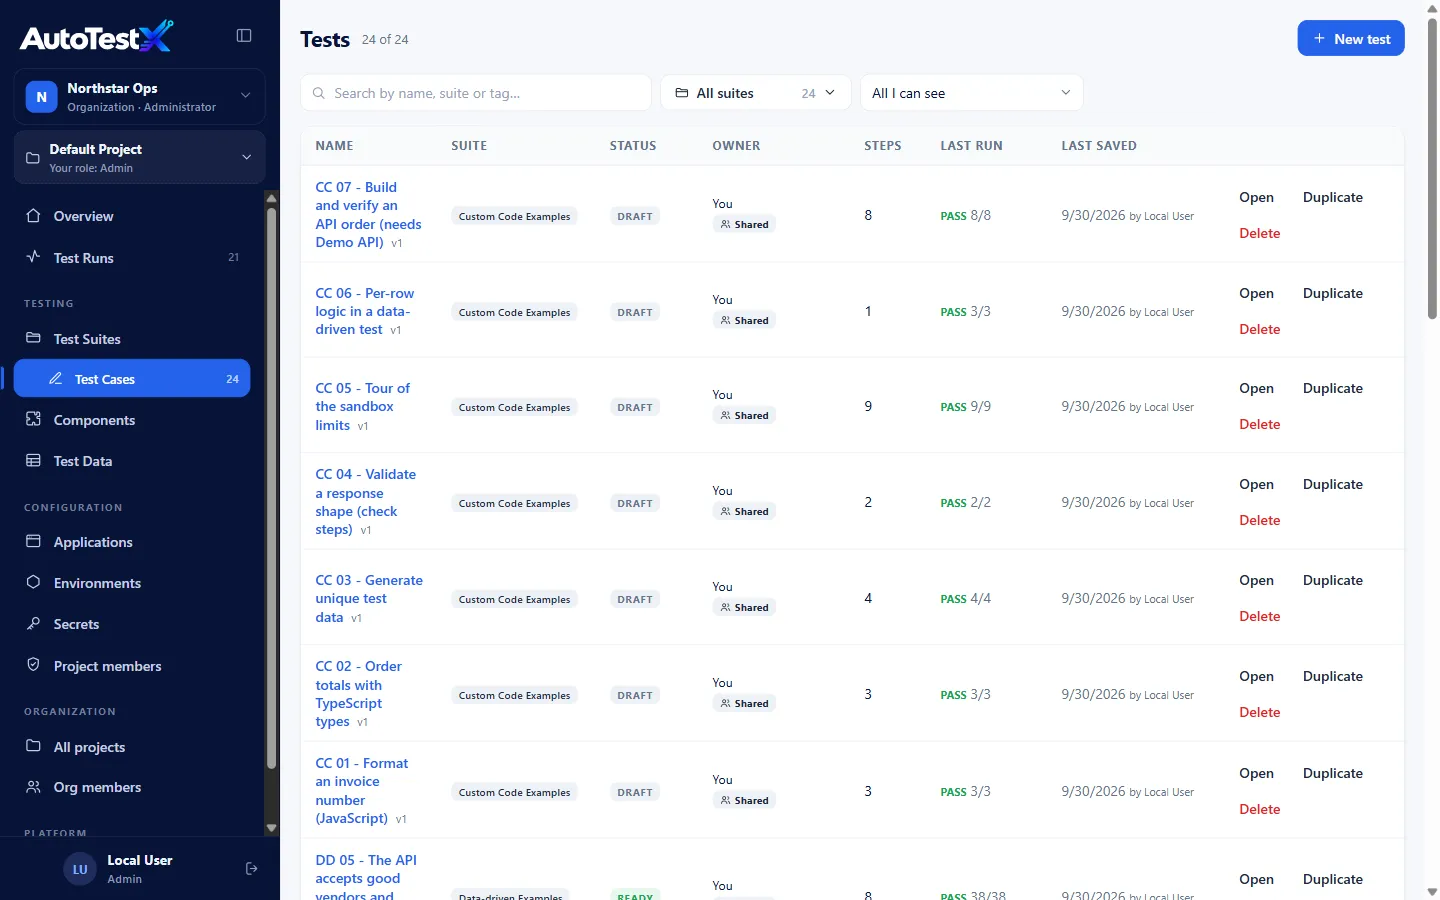This screenshot has width=1440, height=900.
Task: Click the sidebar scroll down arrow
Action: click(271, 828)
